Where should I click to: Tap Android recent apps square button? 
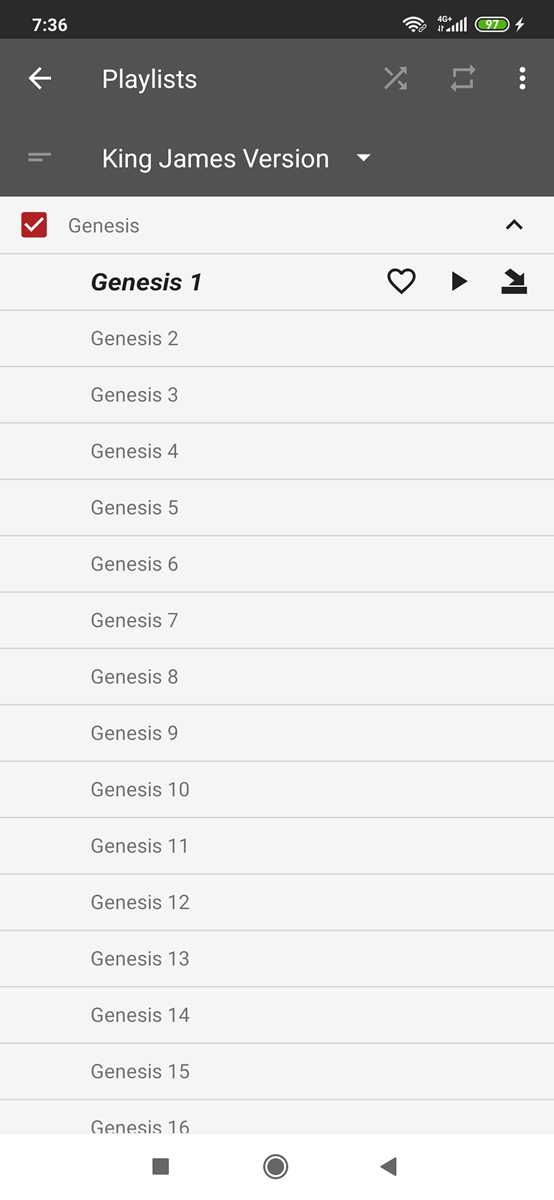[x=160, y=1166]
